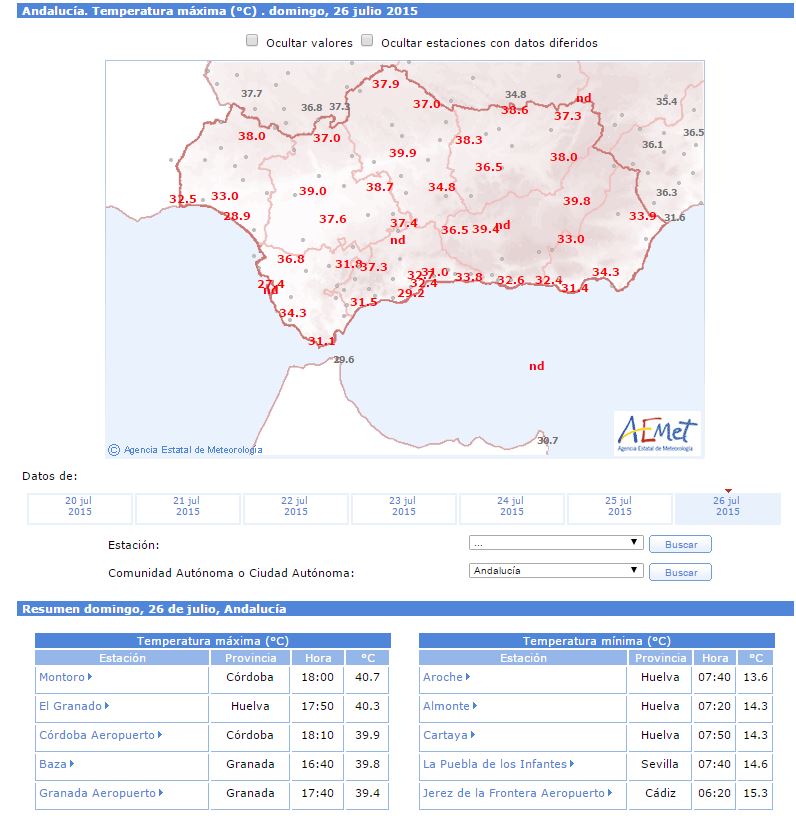
Task: Select the 20 jul 2015 date tab
Action: click(x=80, y=508)
